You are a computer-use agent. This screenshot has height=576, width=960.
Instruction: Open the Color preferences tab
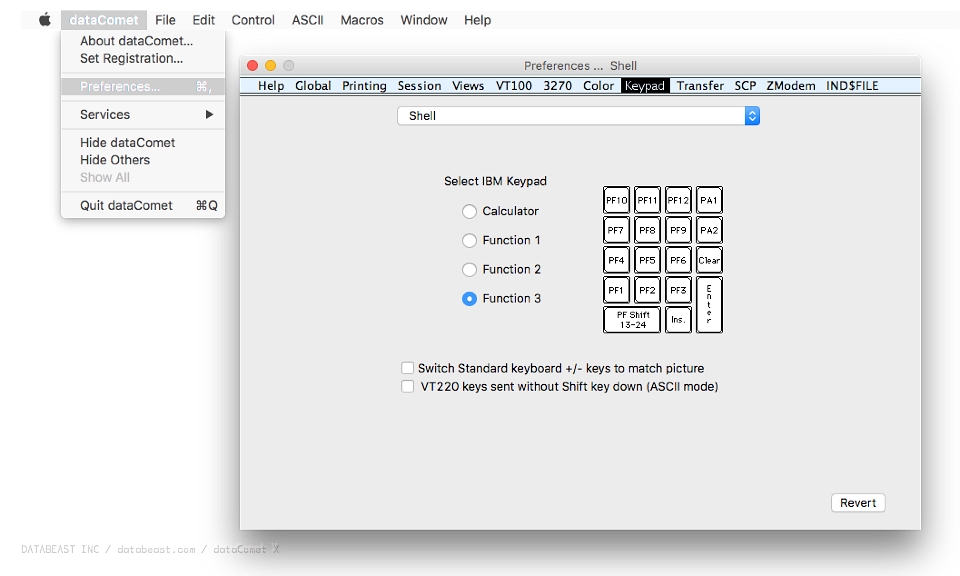pyautogui.click(x=598, y=86)
